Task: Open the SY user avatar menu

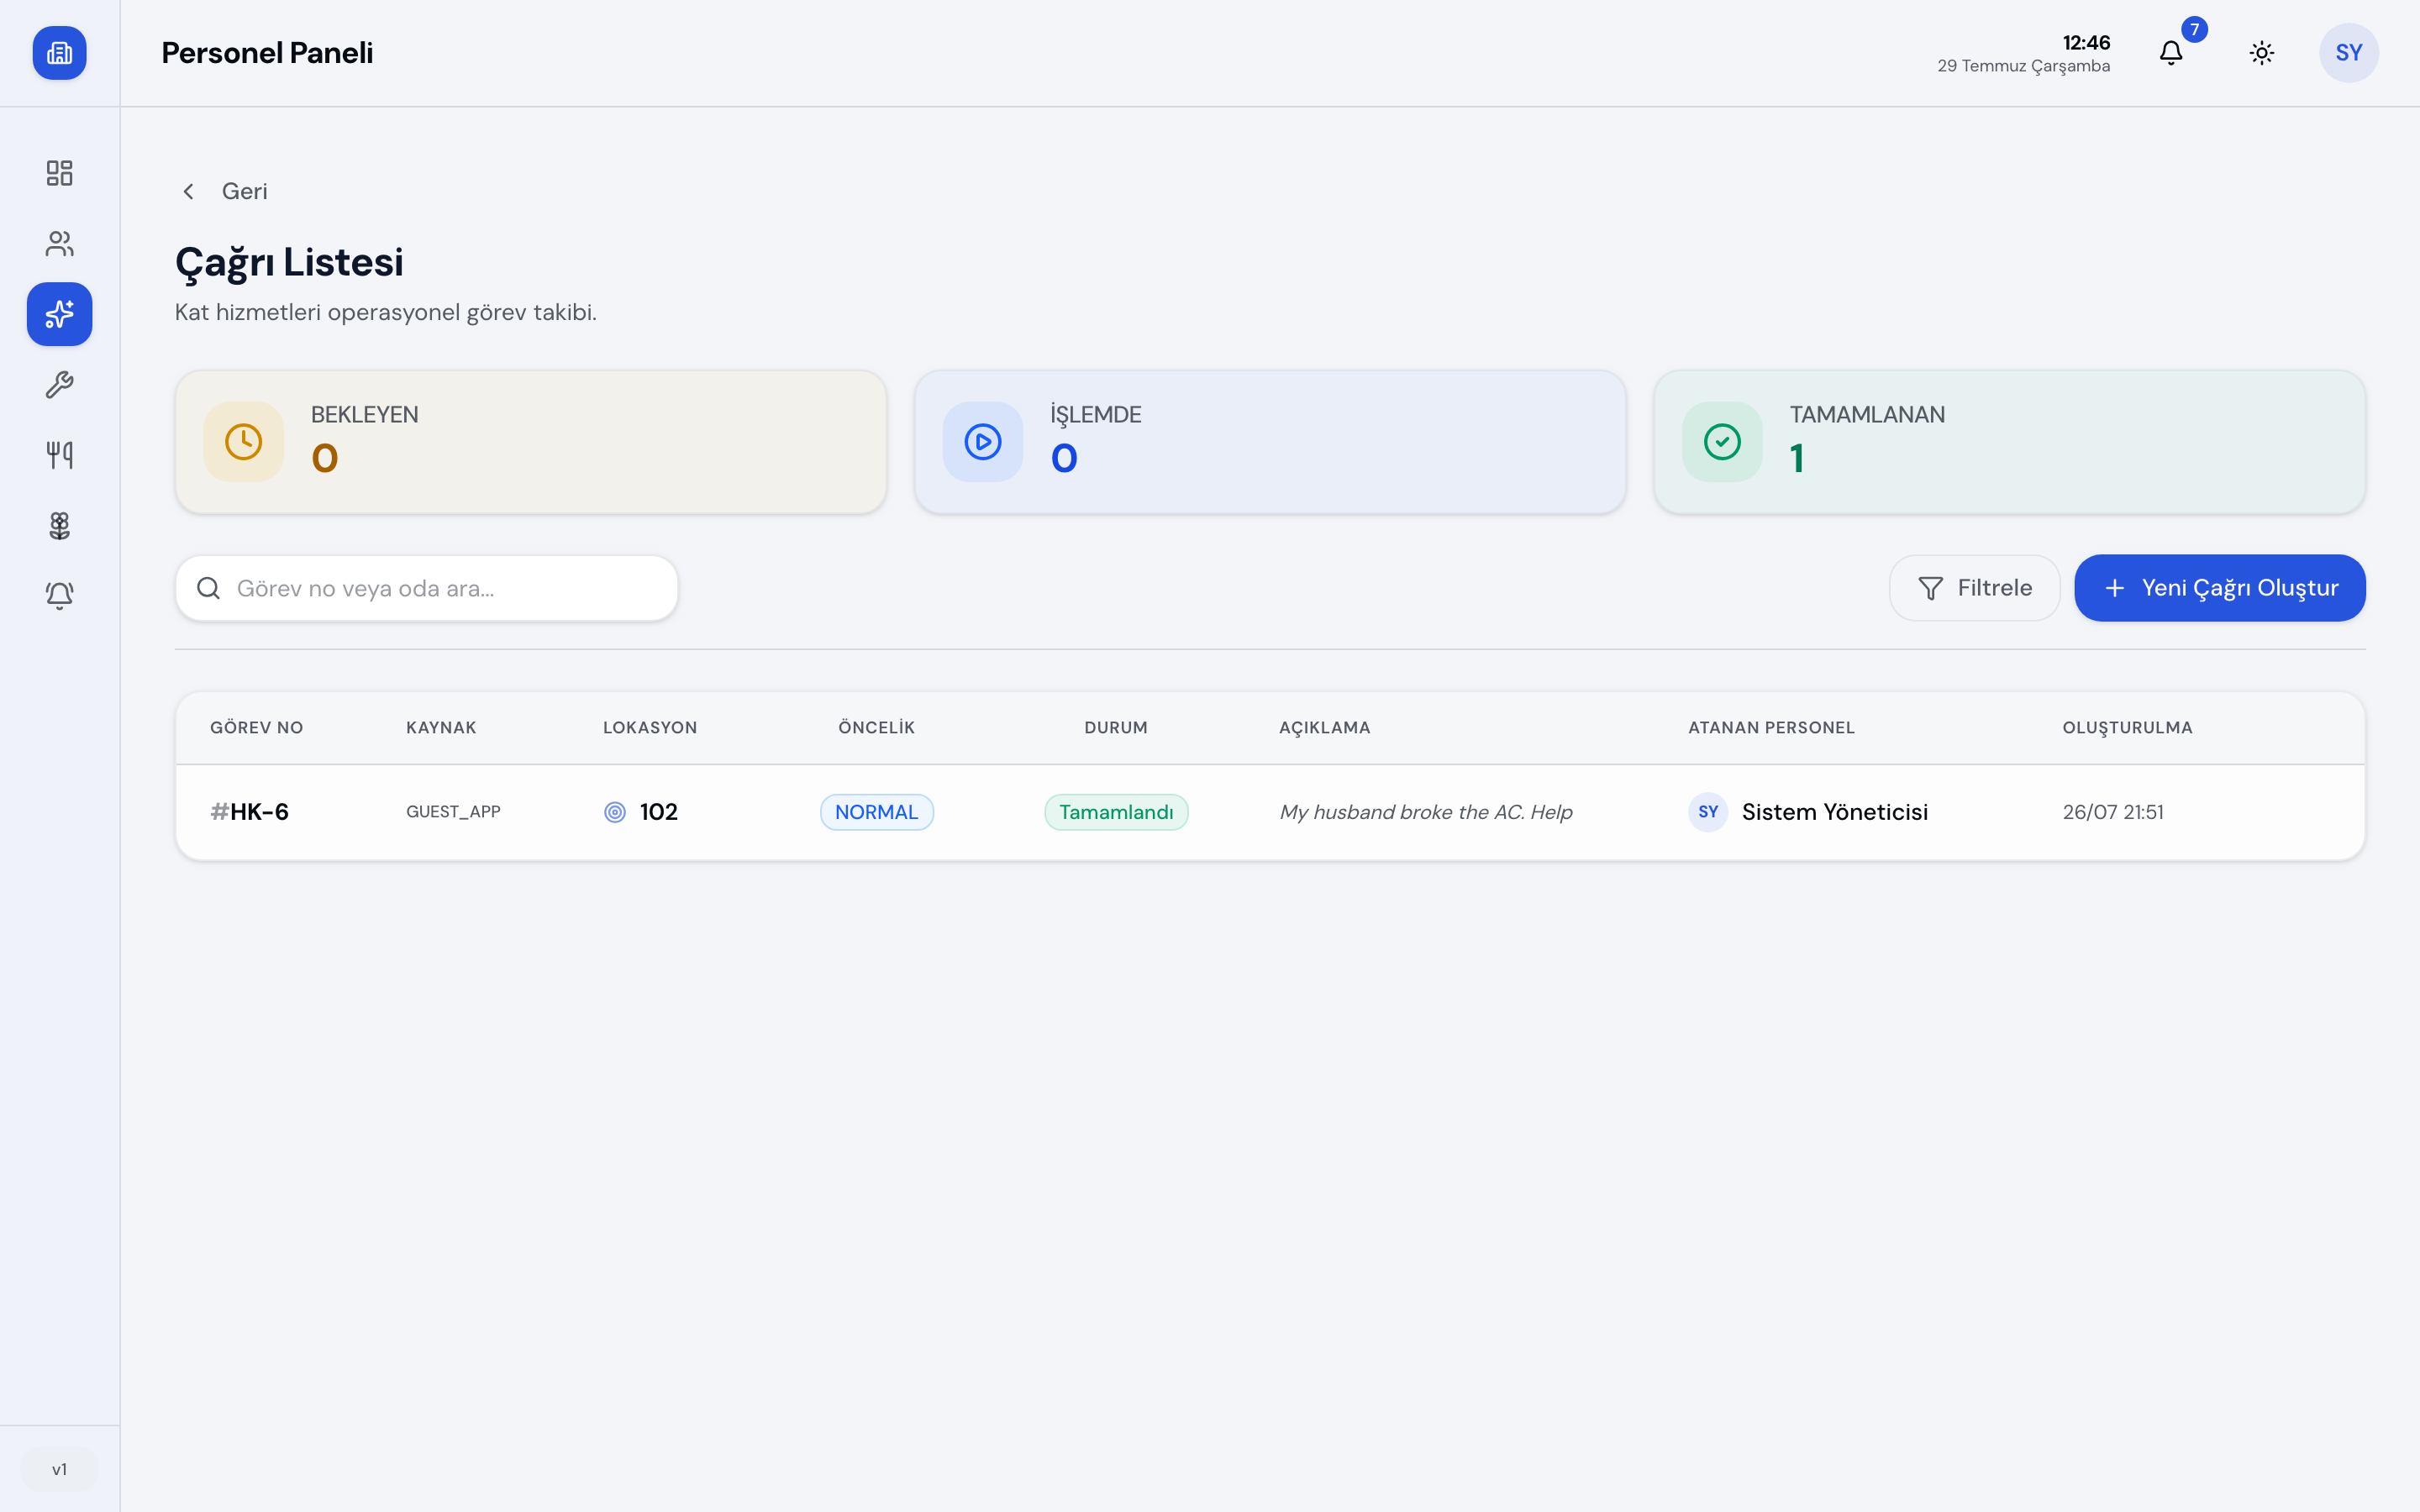Action: coord(2349,53)
